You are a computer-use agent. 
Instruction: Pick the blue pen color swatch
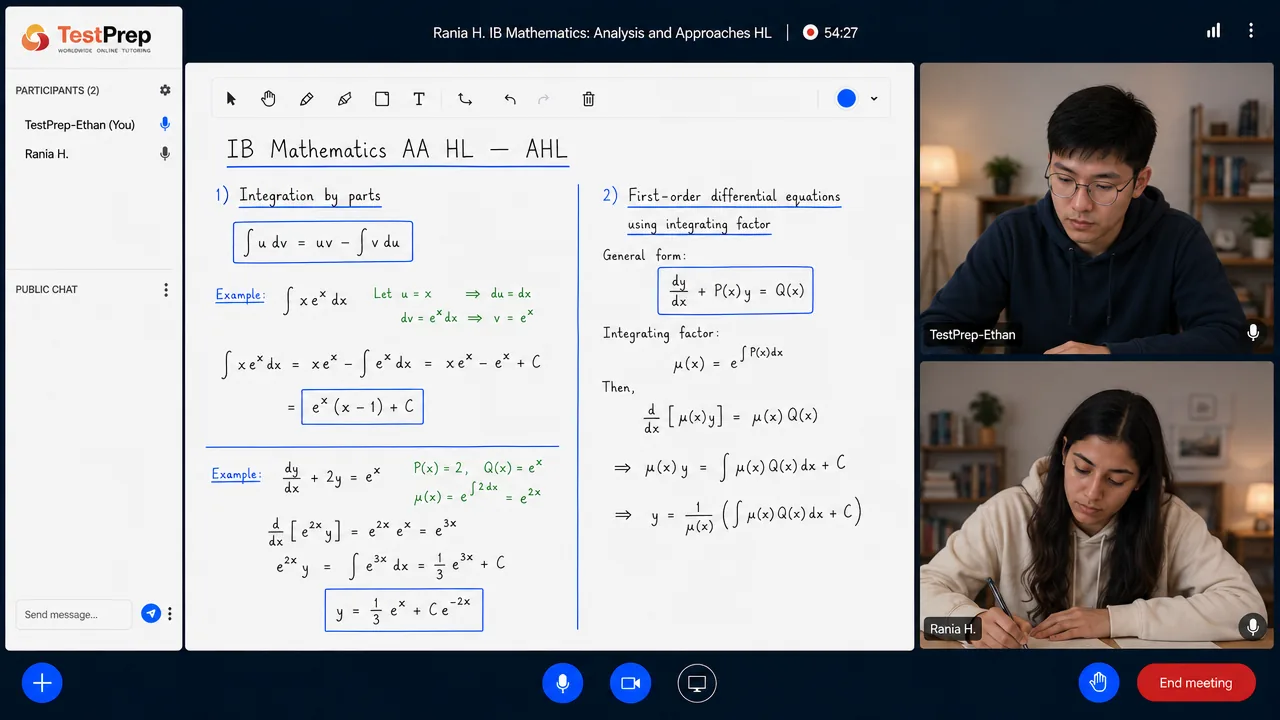coord(847,98)
